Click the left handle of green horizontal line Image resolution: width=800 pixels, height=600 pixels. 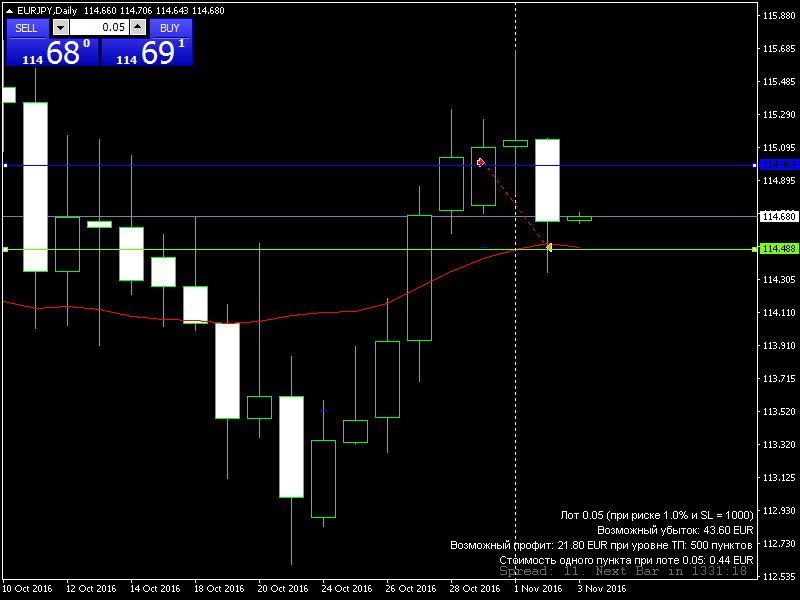[6, 249]
